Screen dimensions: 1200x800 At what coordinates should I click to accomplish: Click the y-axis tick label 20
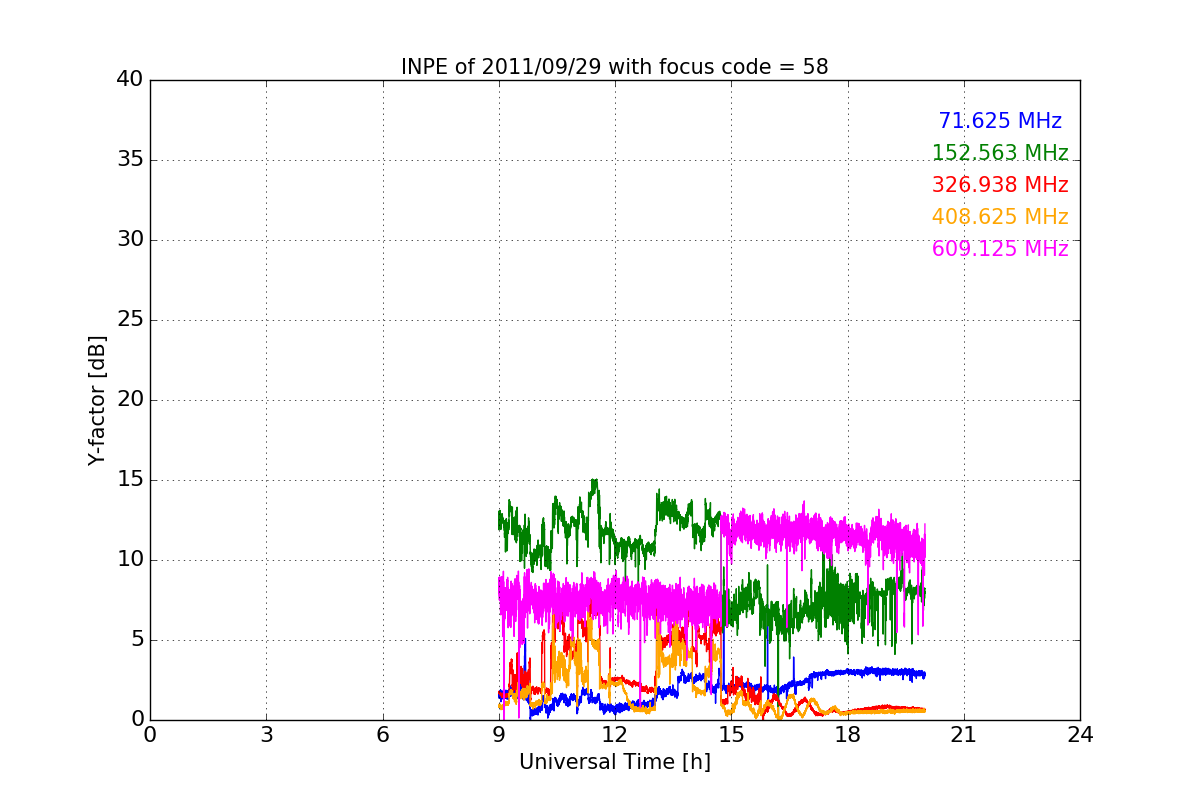tap(130, 400)
